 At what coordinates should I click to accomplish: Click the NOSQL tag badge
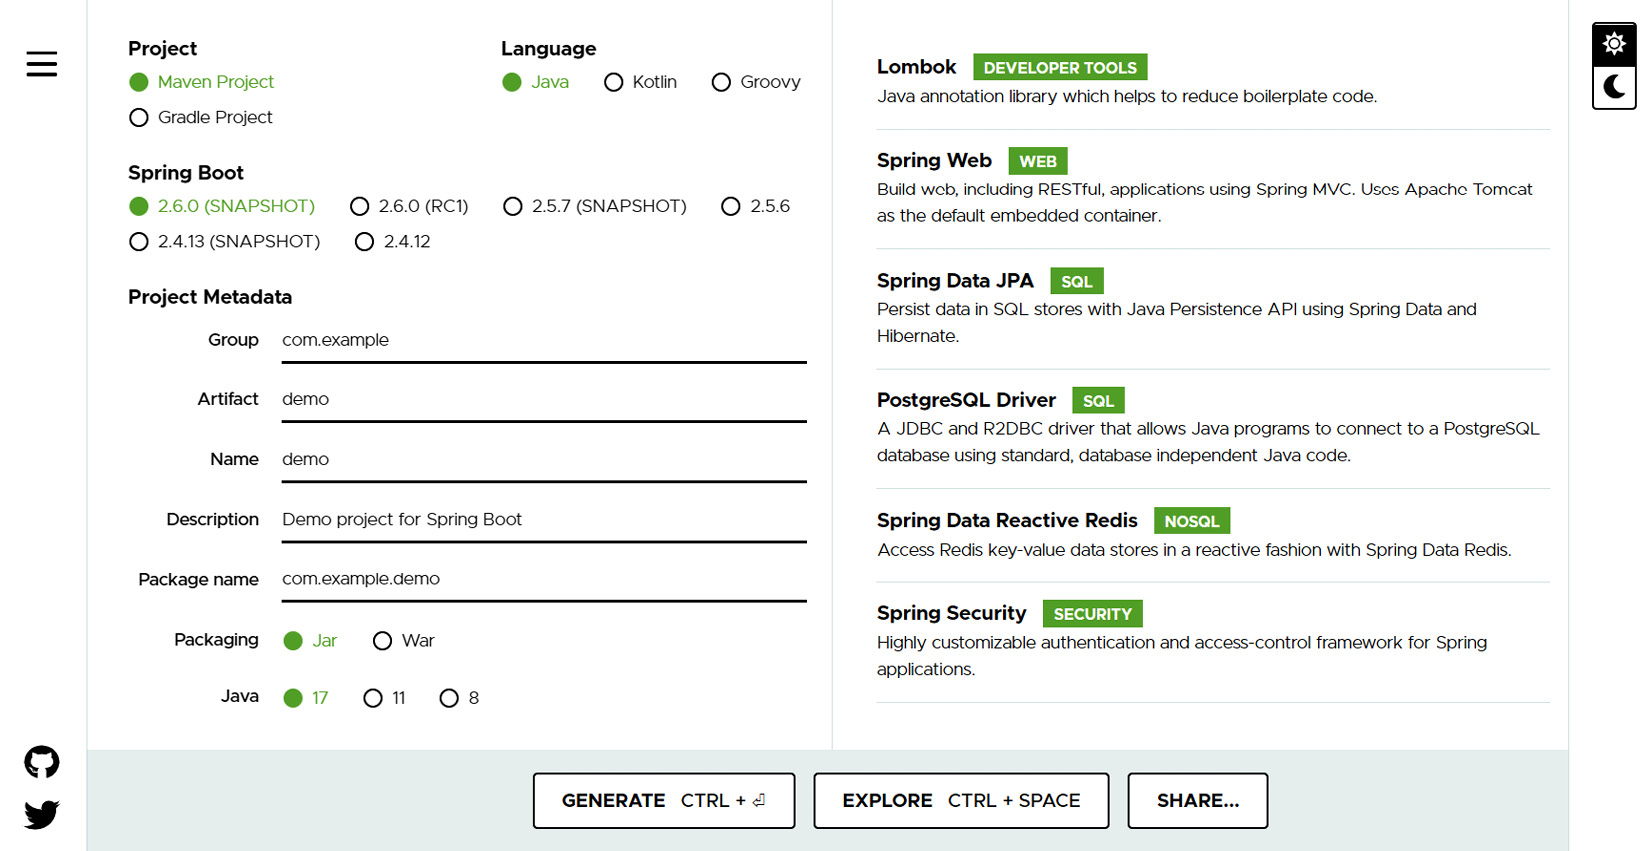[x=1192, y=521]
